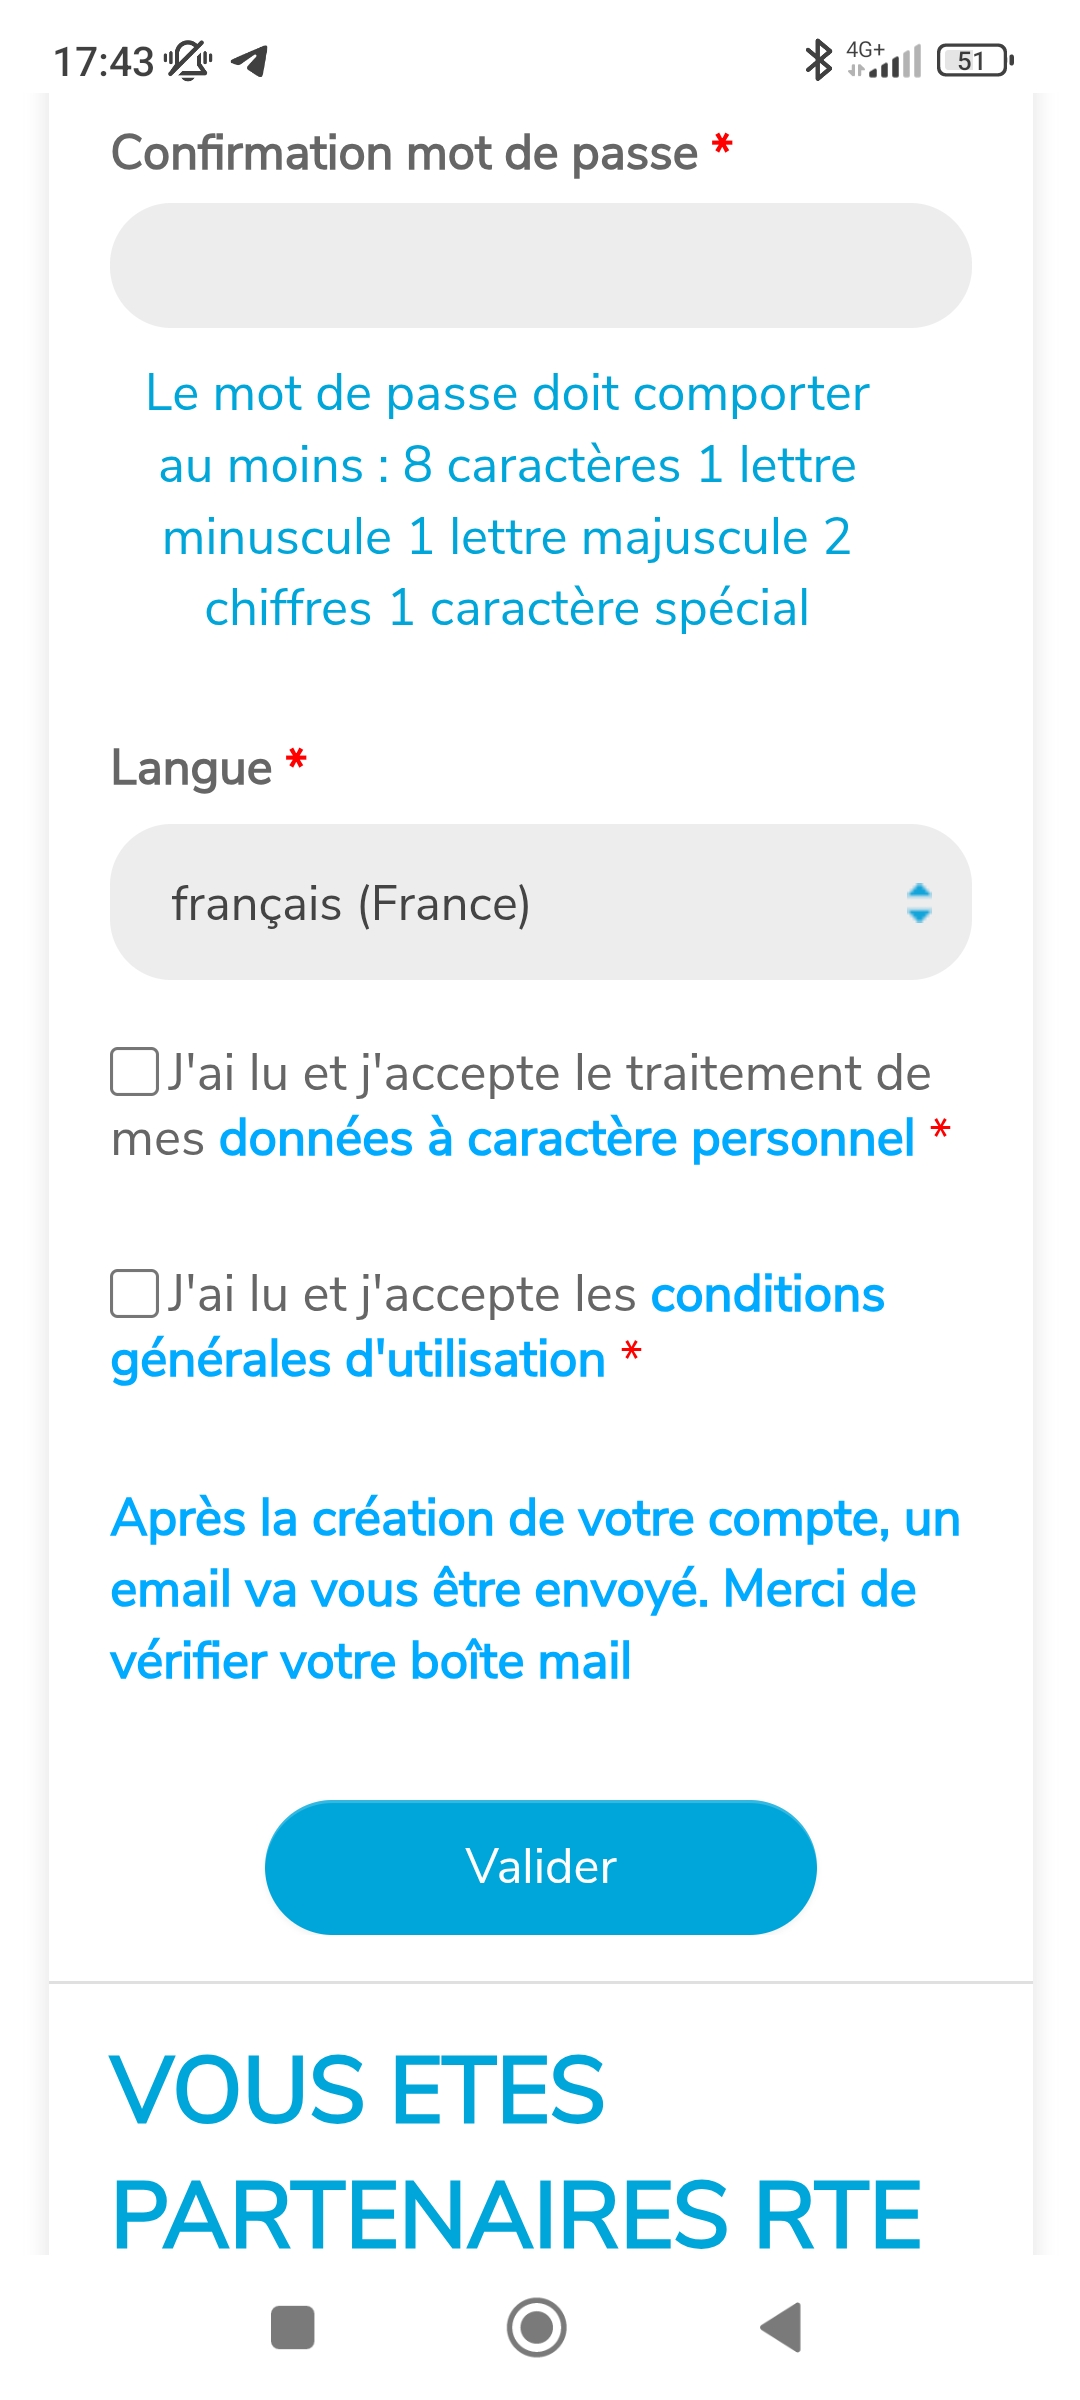
Task: Focus the Confirmation mot de passe field
Action: [540, 266]
